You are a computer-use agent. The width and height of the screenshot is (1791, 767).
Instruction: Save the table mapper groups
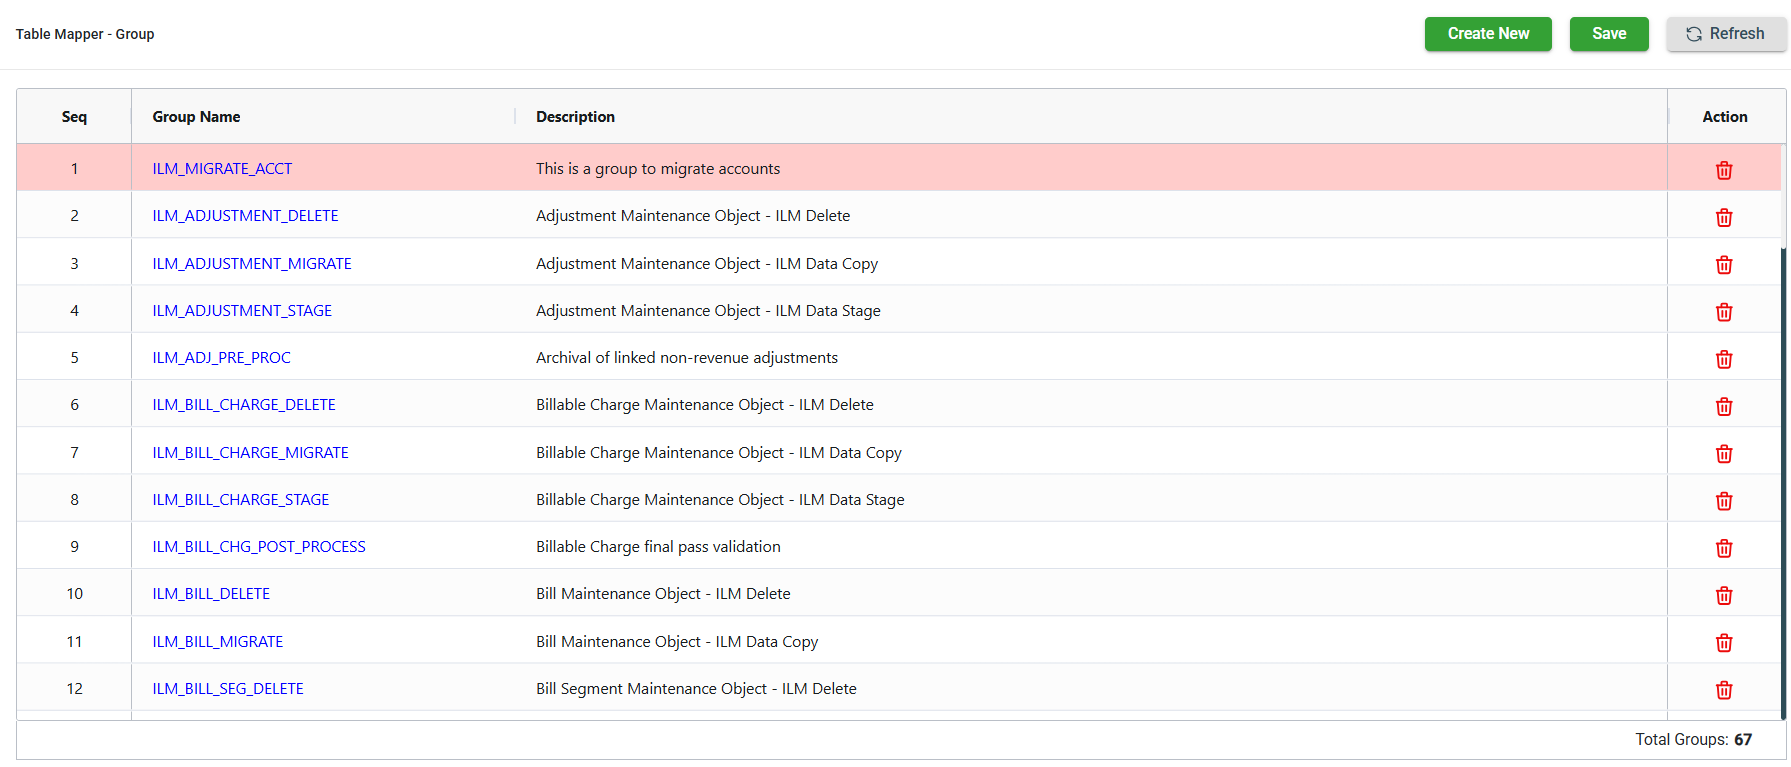[1608, 34]
